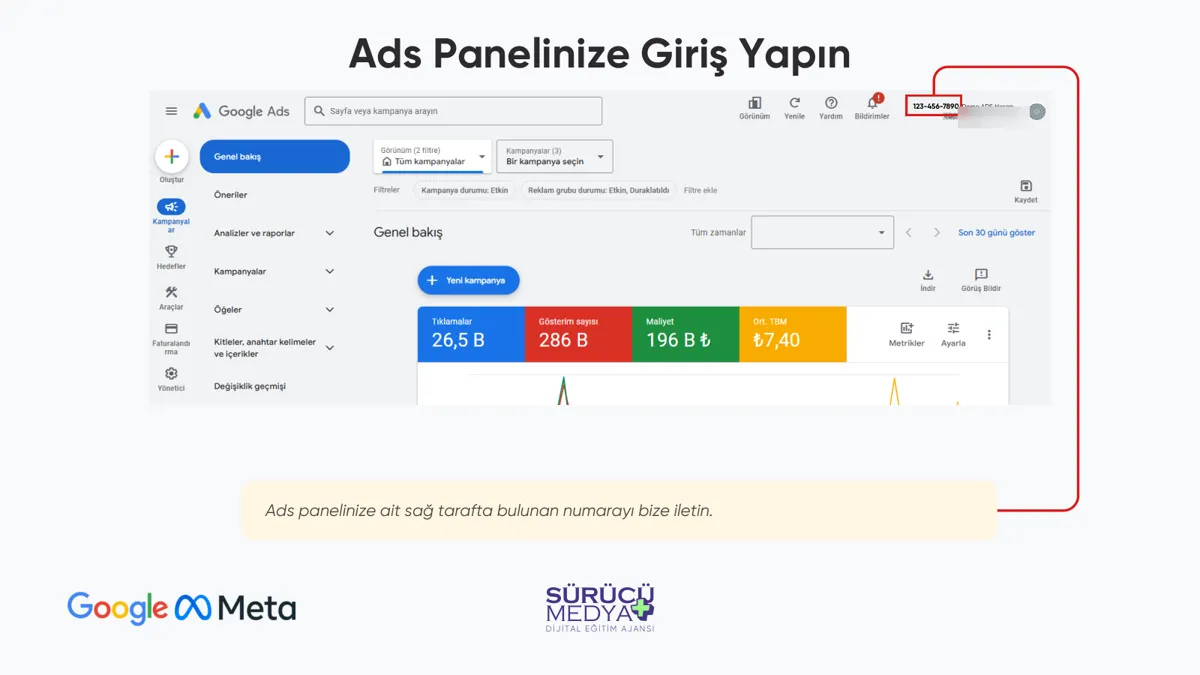Open Yardım help icon
Image resolution: width=1200 pixels, height=675 pixels.
point(831,103)
